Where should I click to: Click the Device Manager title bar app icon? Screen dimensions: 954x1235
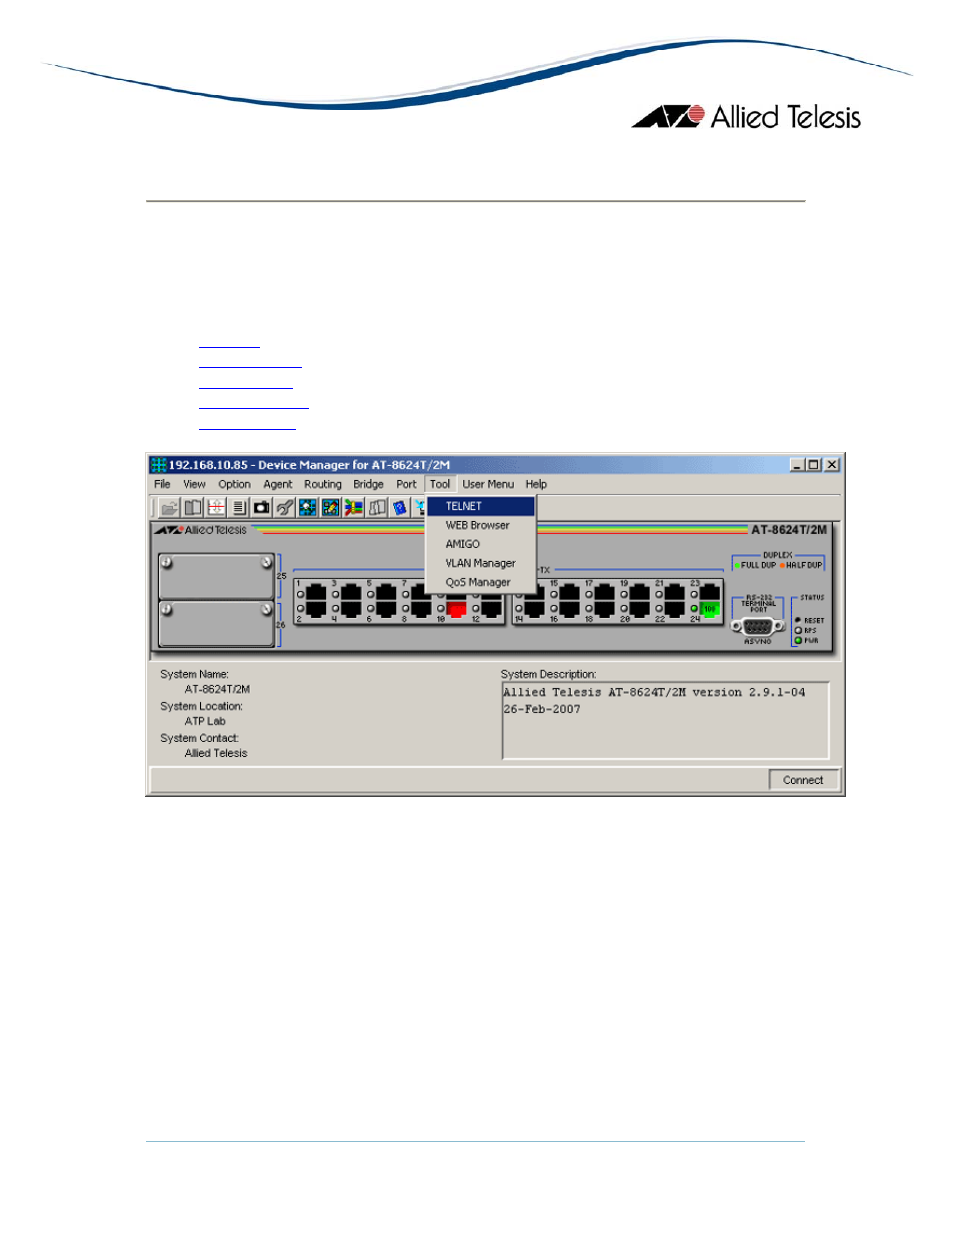pyautogui.click(x=158, y=465)
